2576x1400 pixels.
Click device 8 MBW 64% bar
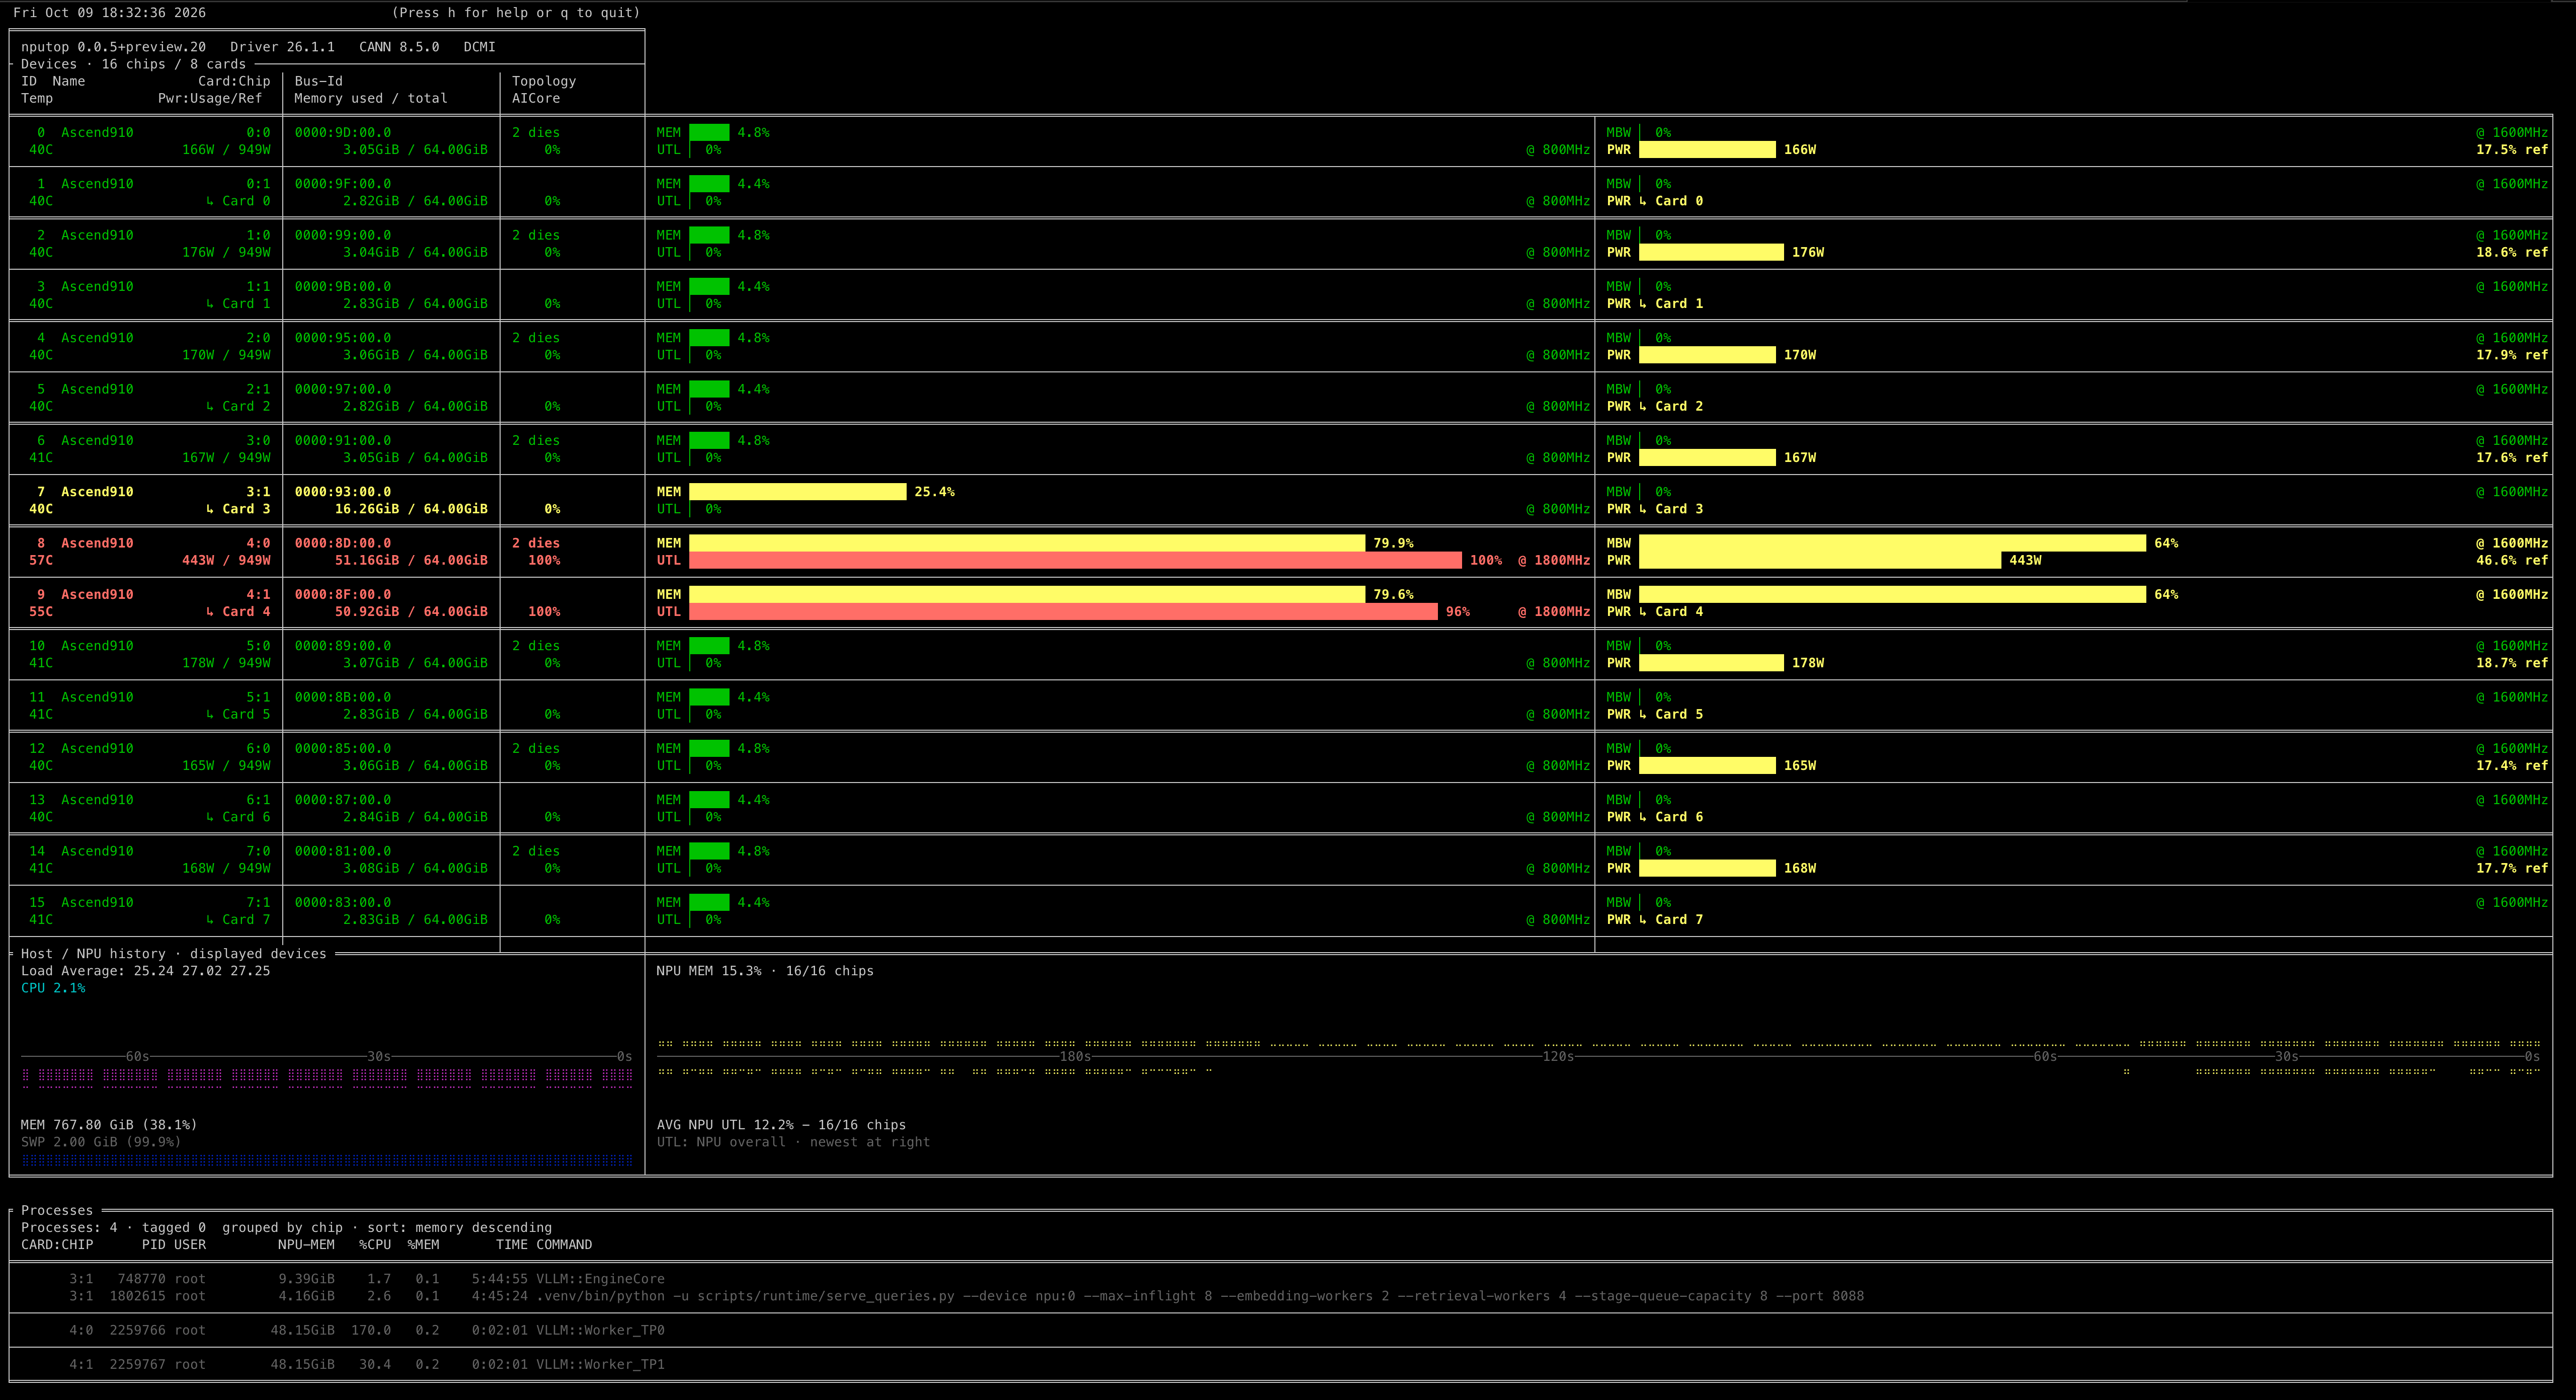pos(1892,543)
